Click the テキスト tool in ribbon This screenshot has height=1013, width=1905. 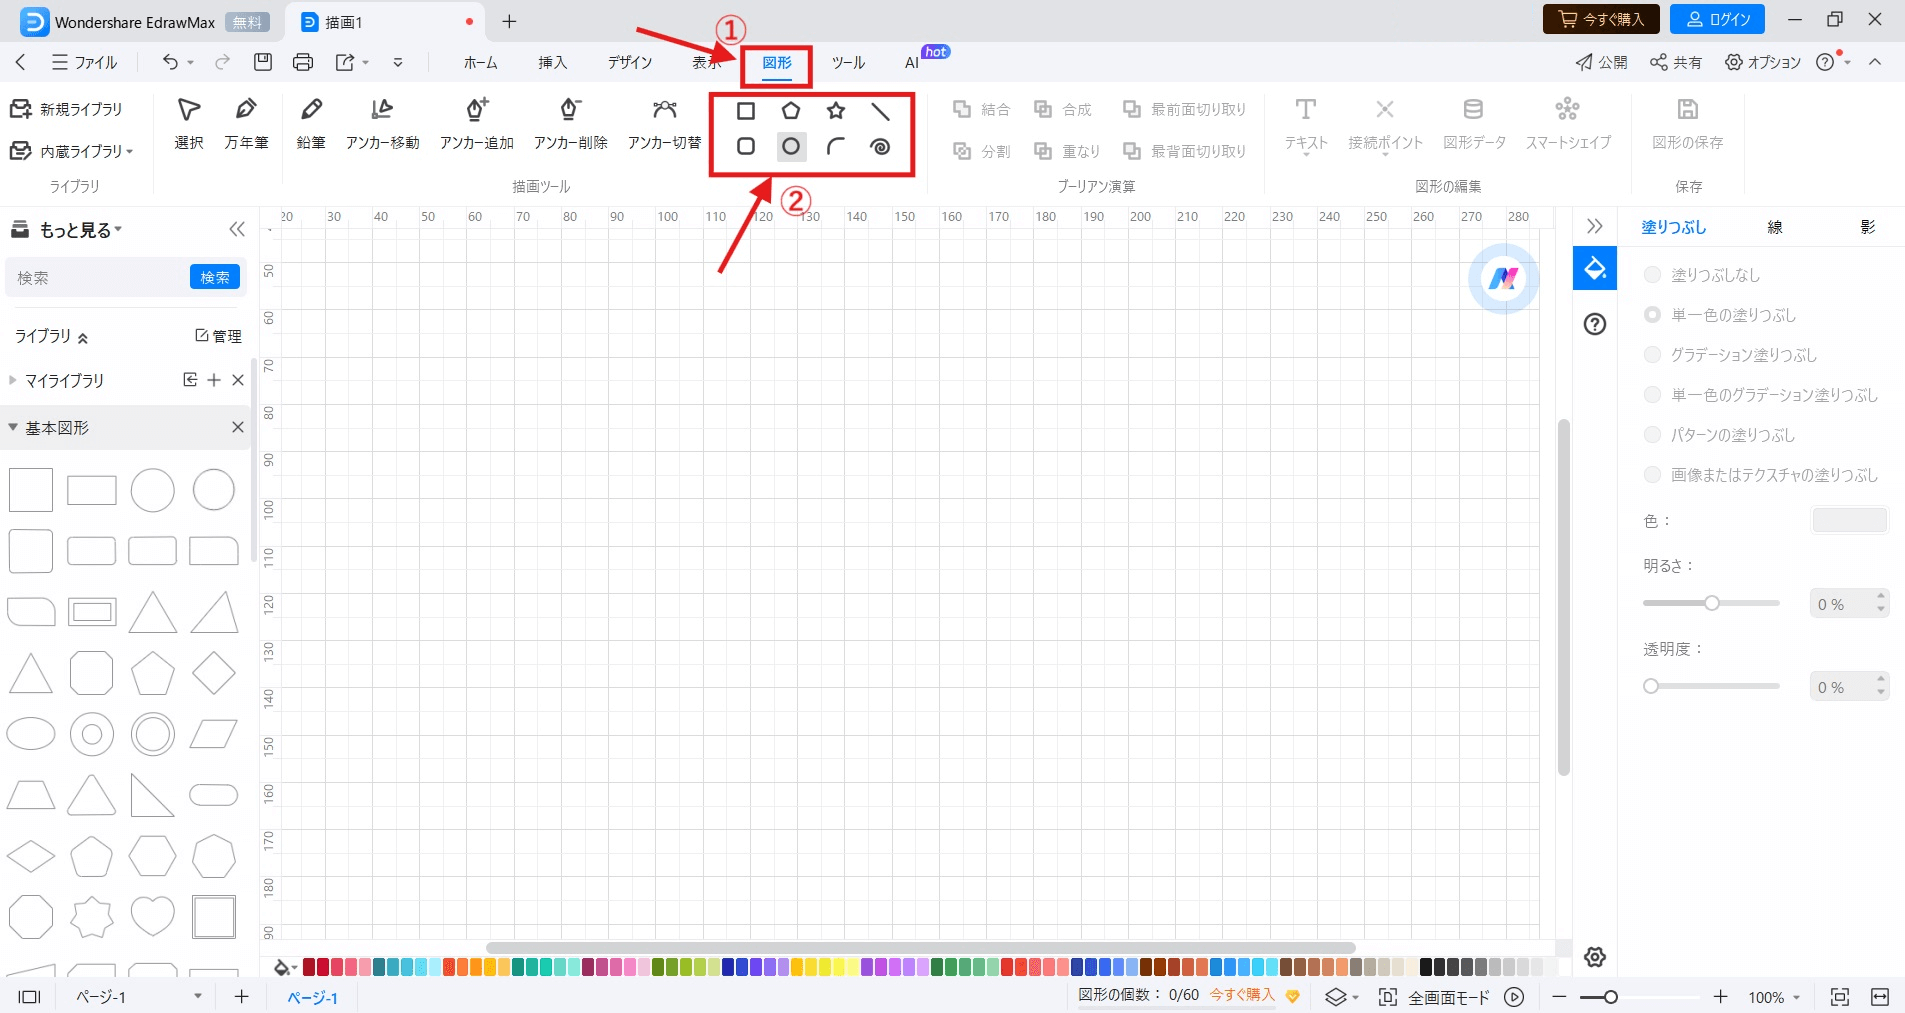click(1306, 124)
